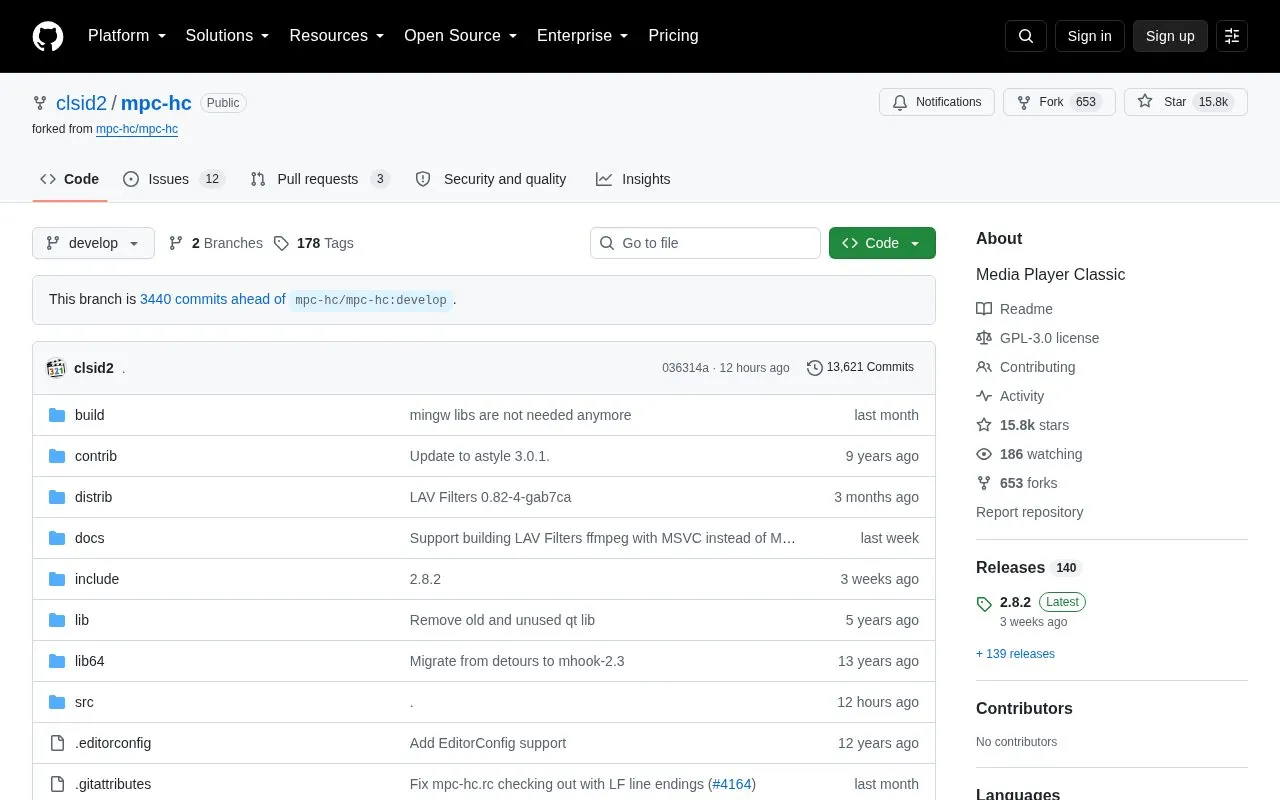Open the search magnifier button
The width and height of the screenshot is (1280, 800).
tap(1026, 36)
